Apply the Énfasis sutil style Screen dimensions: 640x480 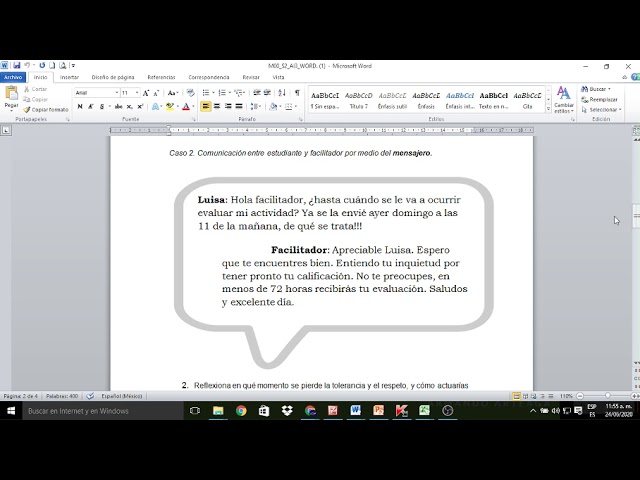(x=392, y=100)
